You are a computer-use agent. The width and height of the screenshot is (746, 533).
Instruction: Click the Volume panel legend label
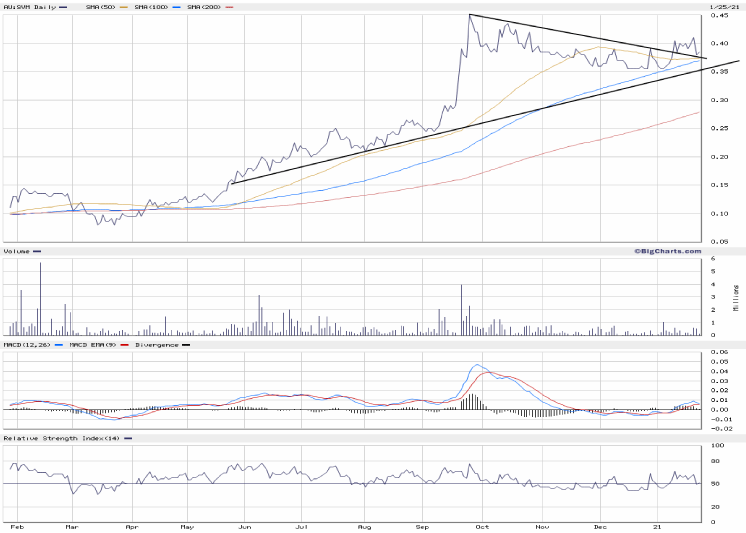18,251
